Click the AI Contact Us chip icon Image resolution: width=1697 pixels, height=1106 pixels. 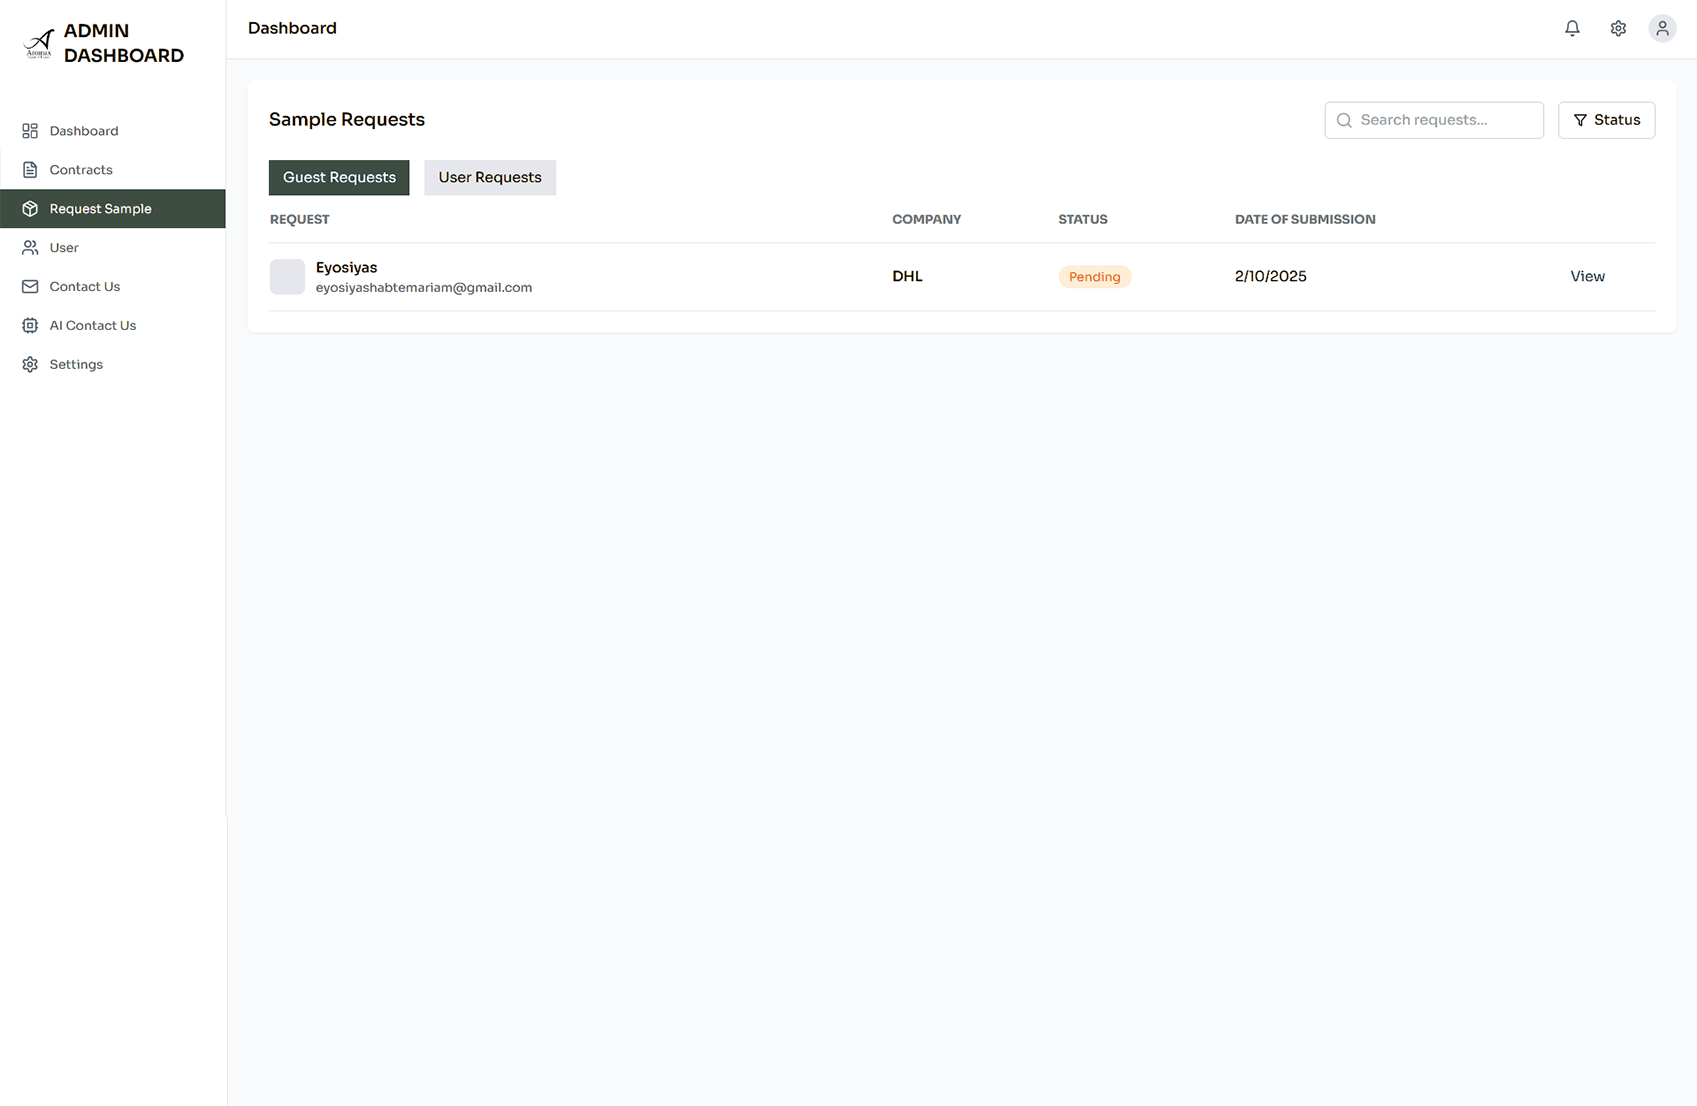click(x=30, y=326)
